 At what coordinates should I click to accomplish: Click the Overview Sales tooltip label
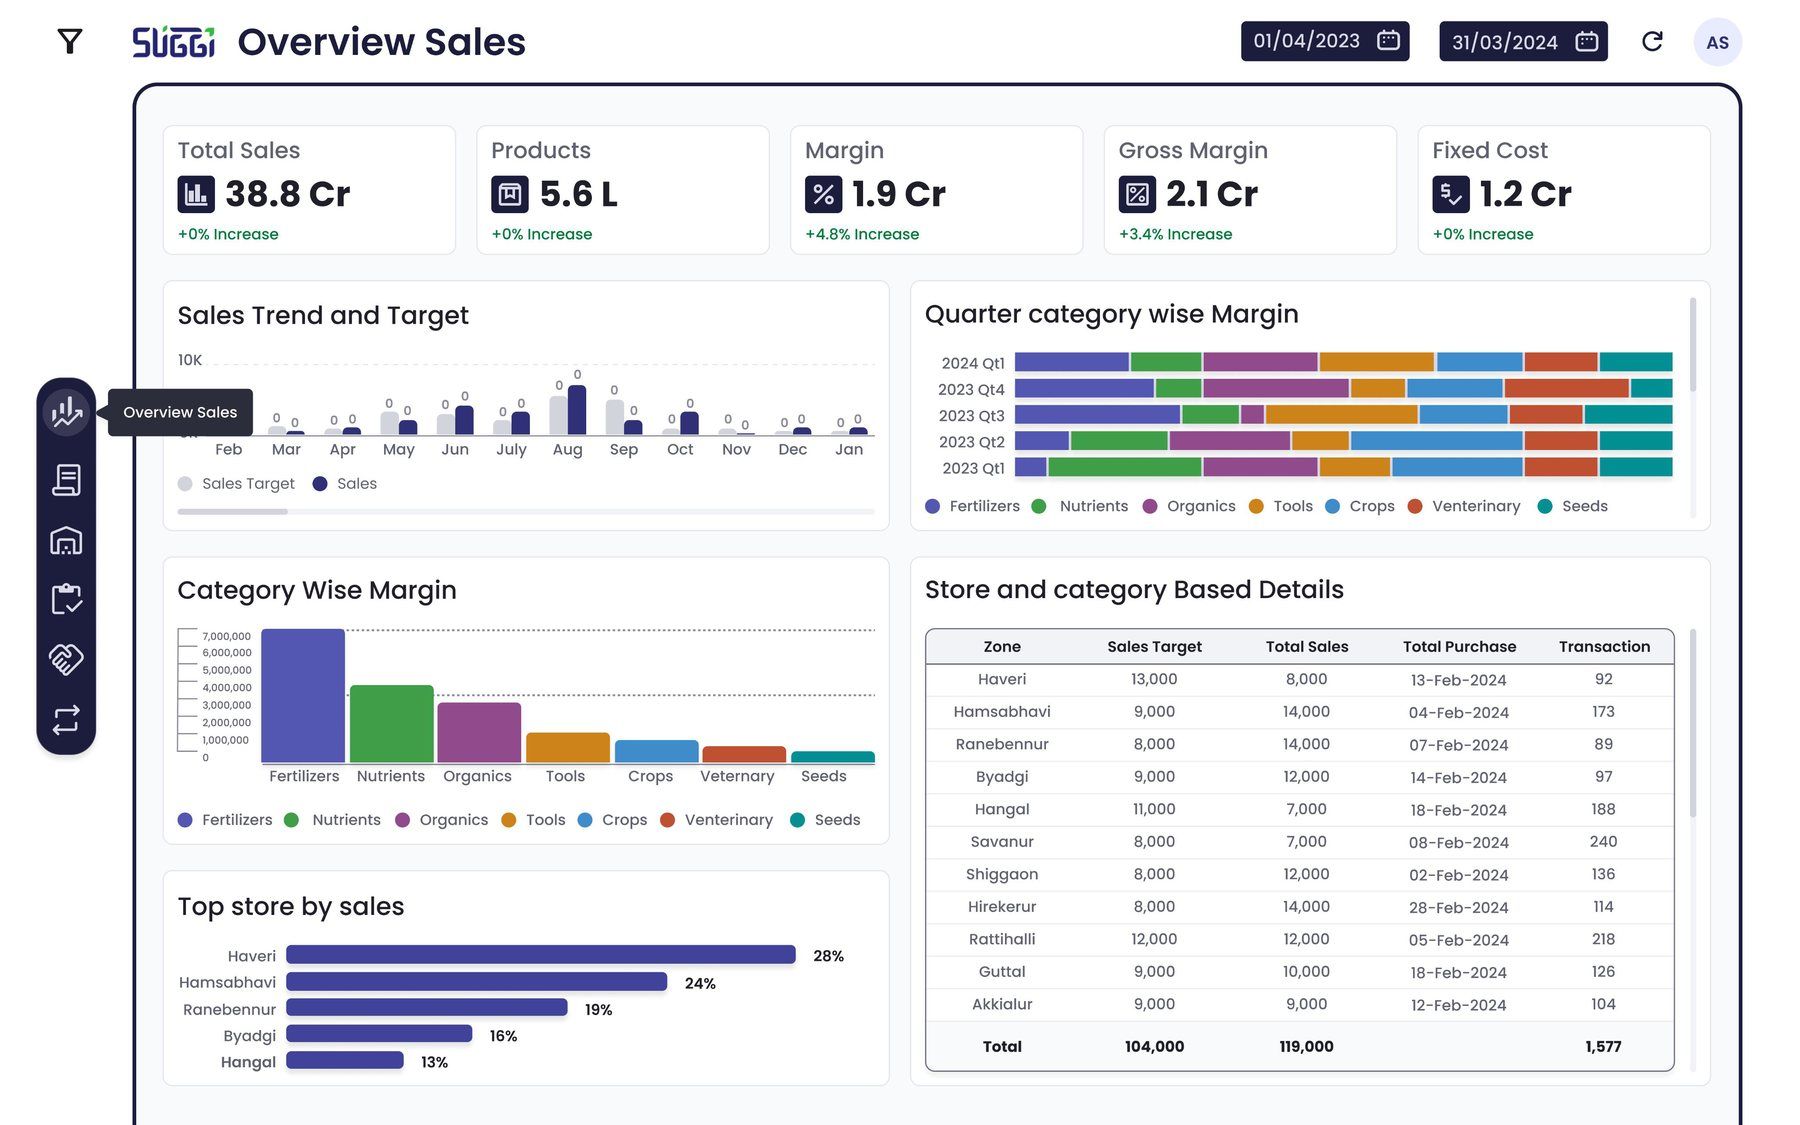(180, 412)
